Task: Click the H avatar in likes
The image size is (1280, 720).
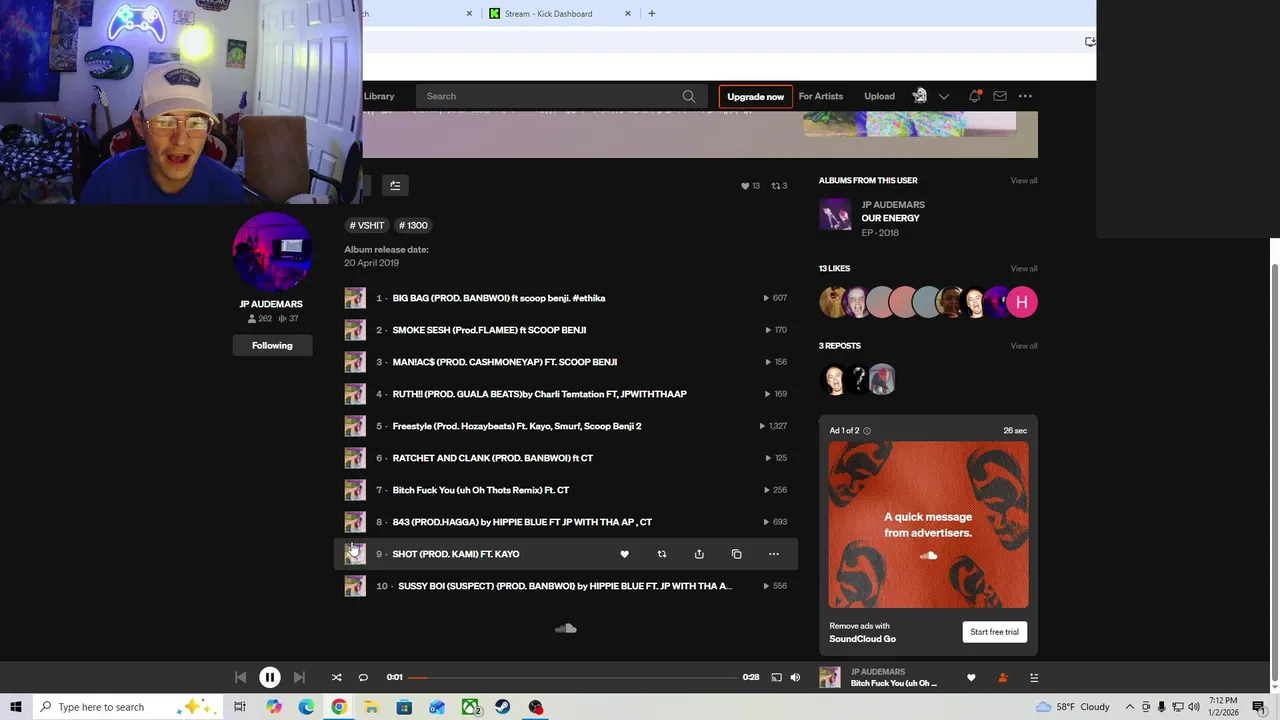Action: click(1021, 302)
